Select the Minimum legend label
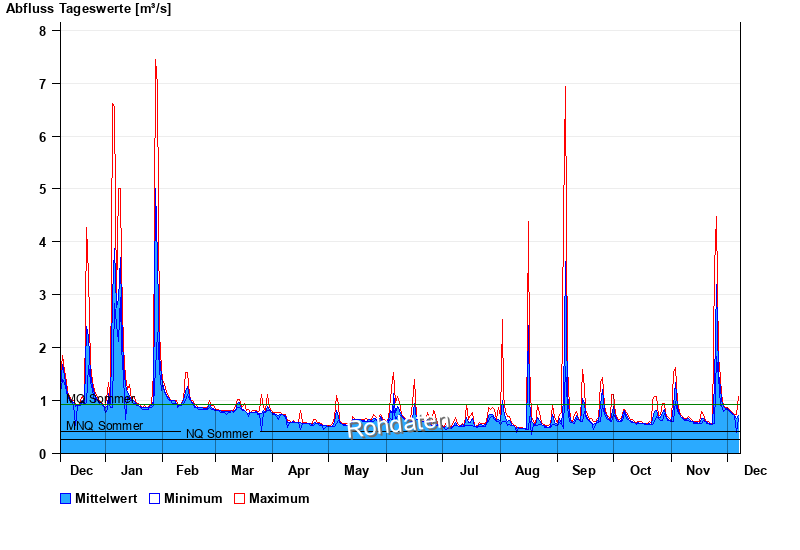 click(193, 499)
